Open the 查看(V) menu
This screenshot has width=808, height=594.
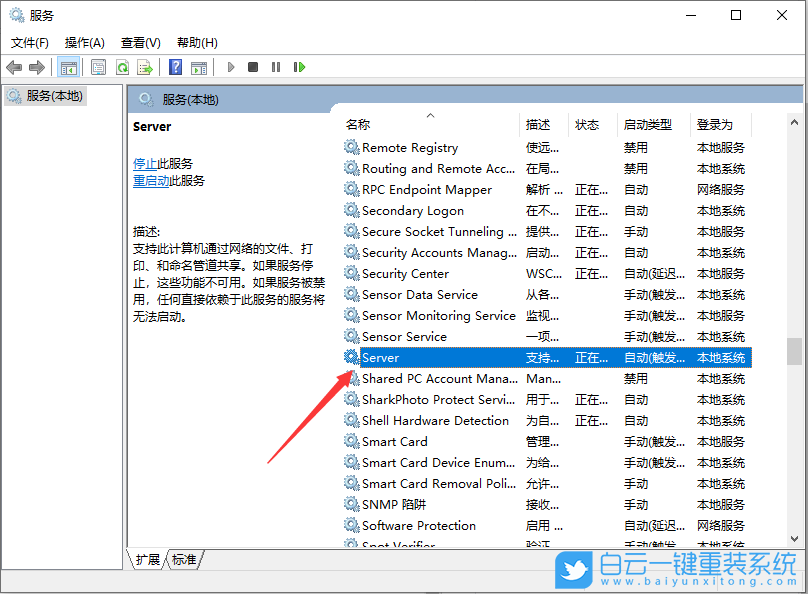pyautogui.click(x=140, y=42)
